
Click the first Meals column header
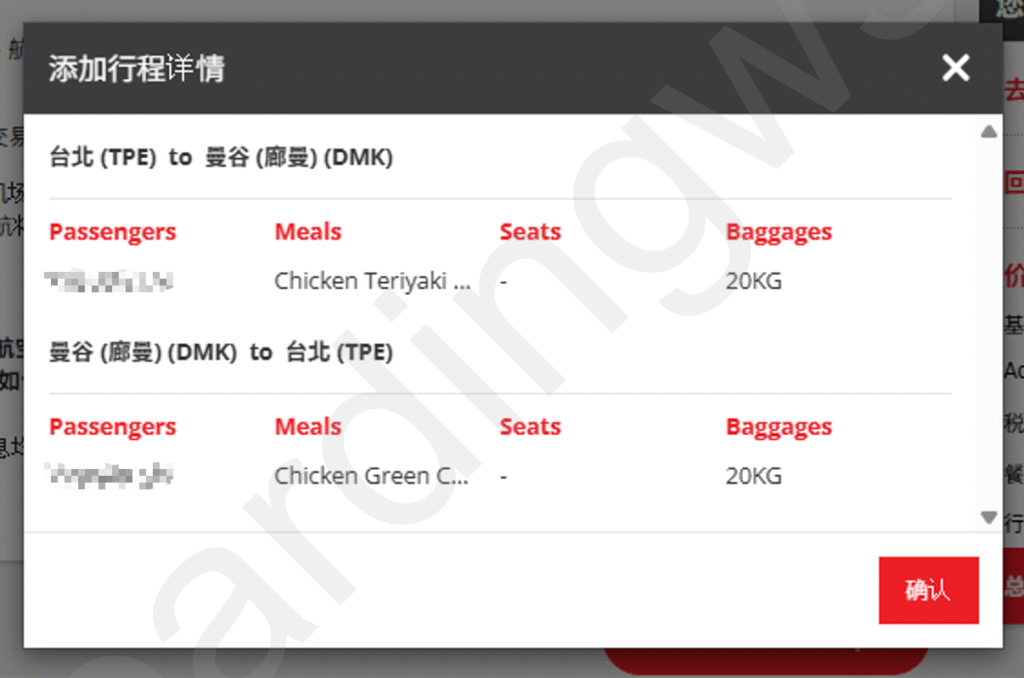click(x=308, y=231)
